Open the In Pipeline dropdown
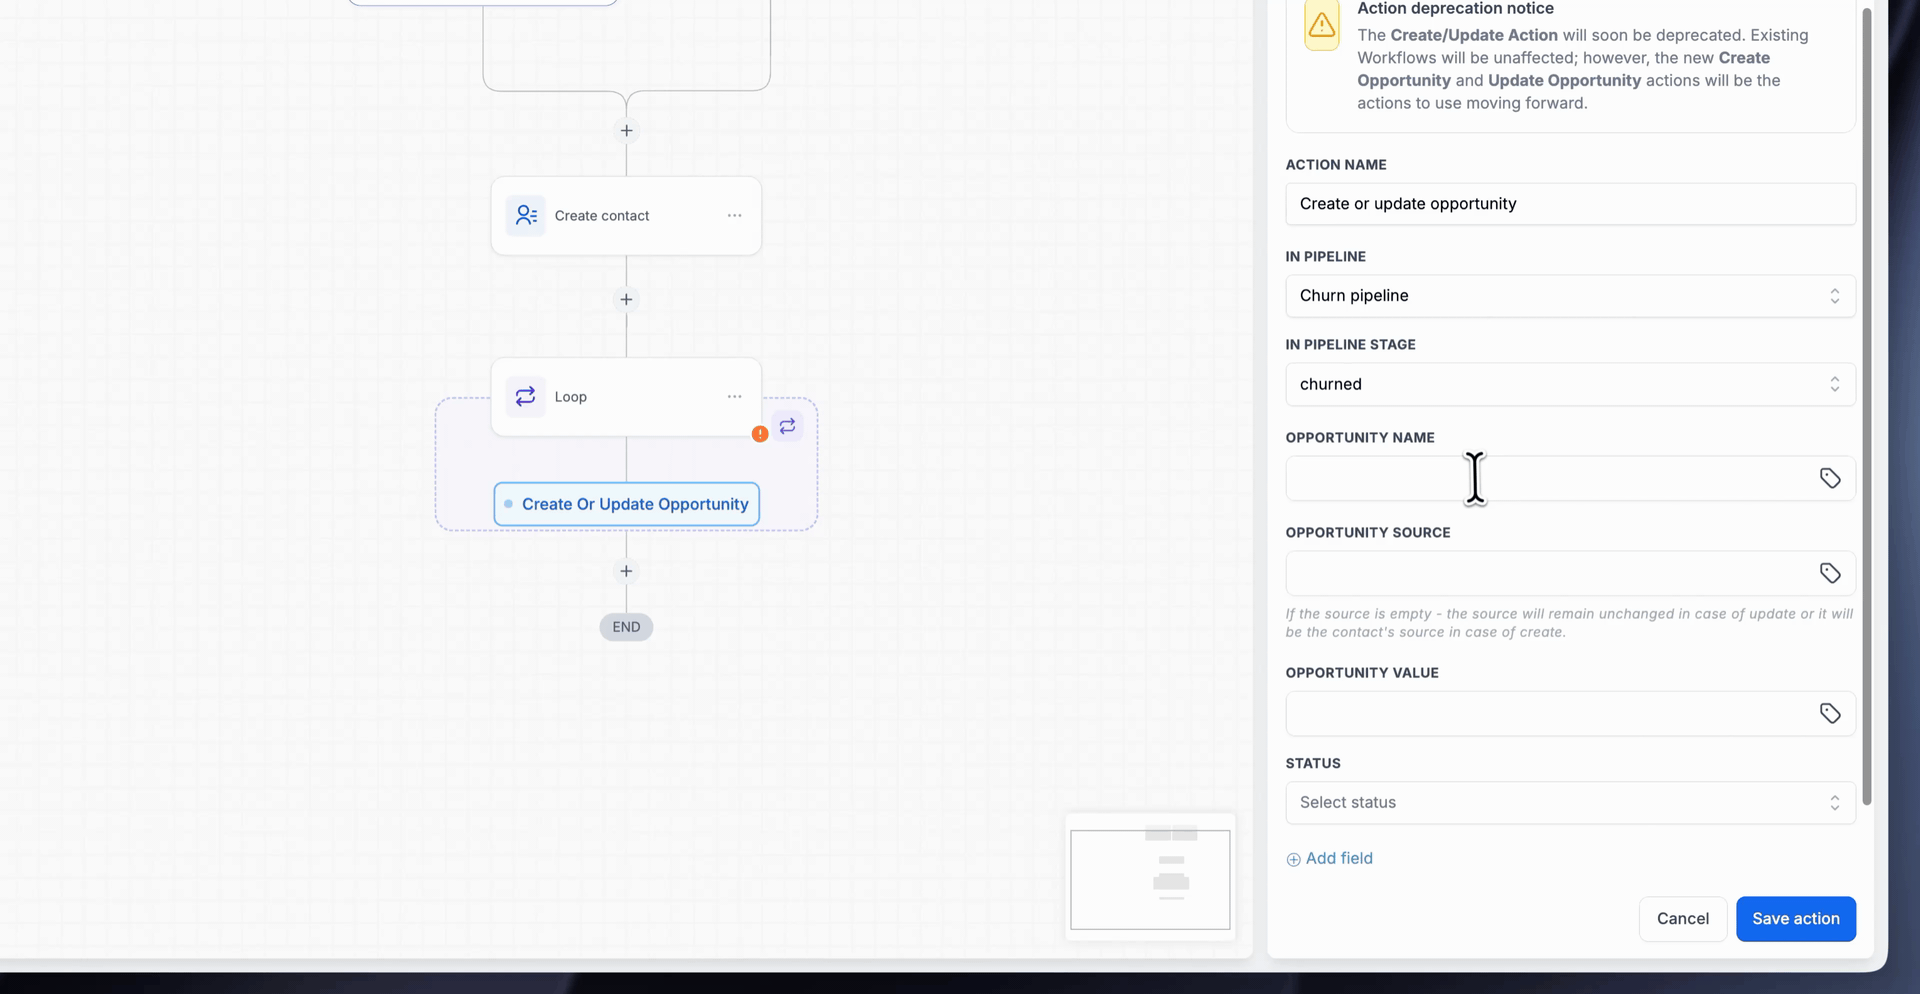This screenshot has width=1920, height=994. 1570,296
